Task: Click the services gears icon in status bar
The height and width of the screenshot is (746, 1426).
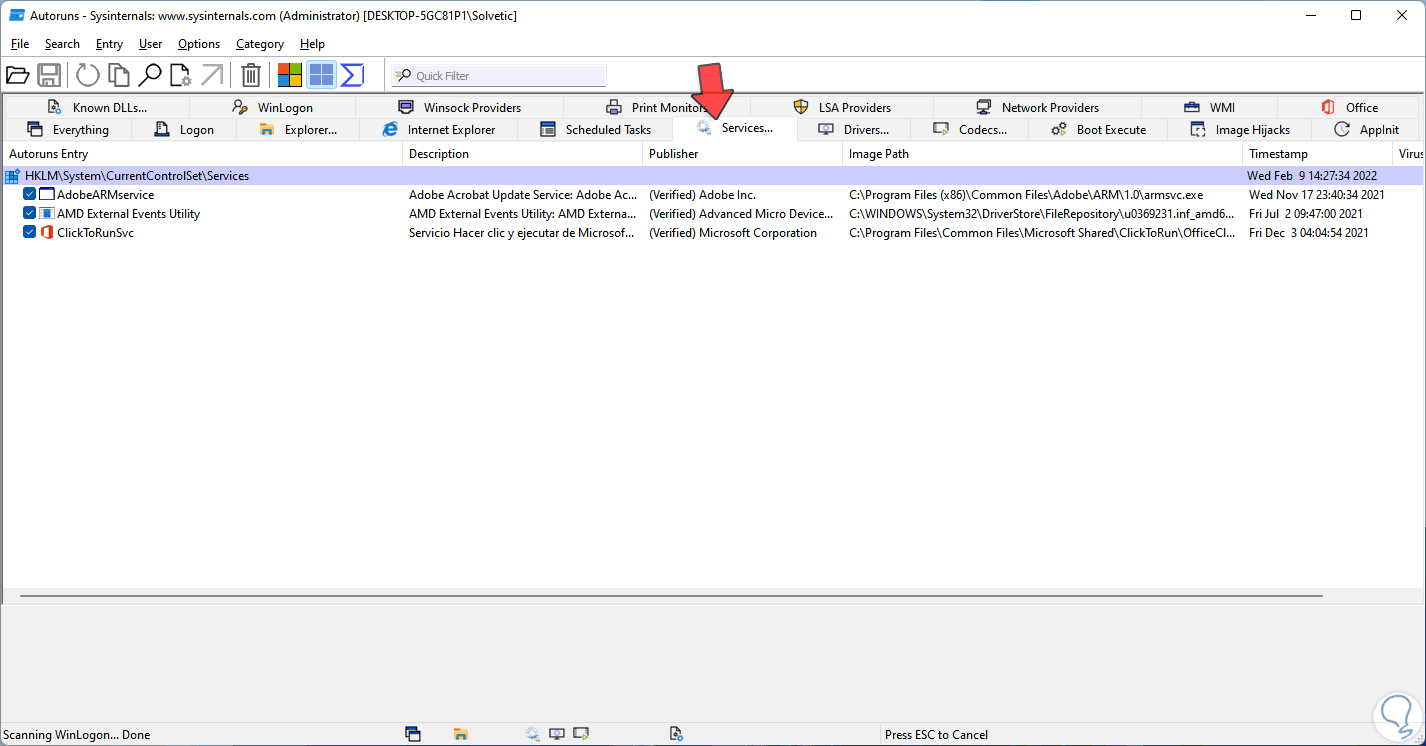Action: 534,734
